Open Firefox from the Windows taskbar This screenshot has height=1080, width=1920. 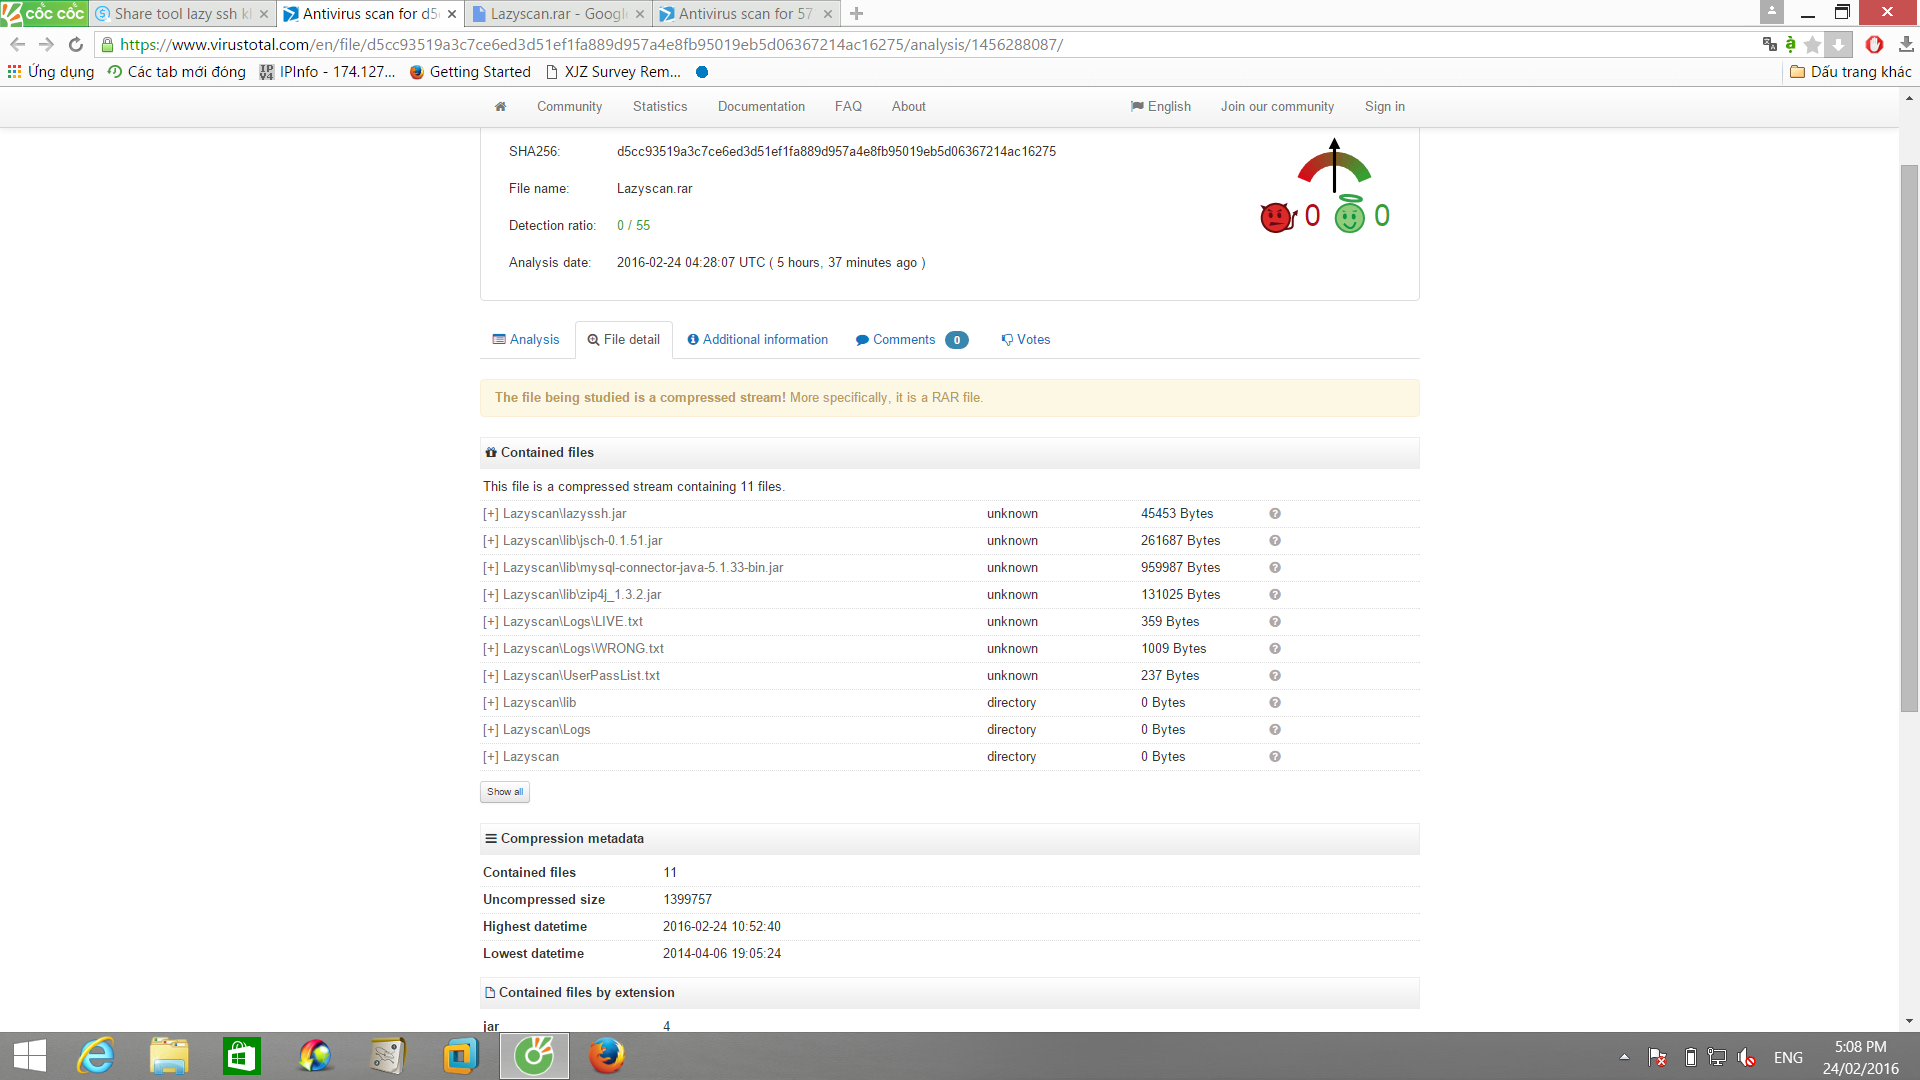[606, 1056]
